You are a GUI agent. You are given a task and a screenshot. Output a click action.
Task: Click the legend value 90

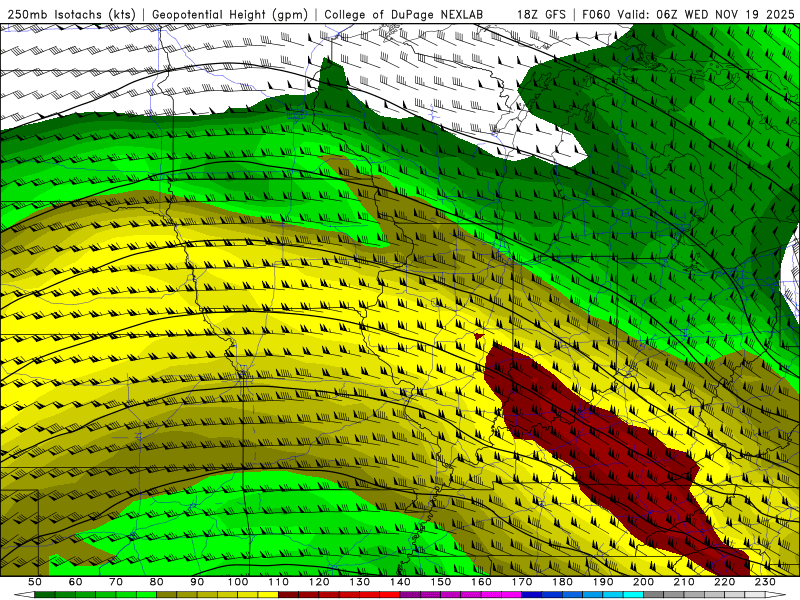197,582
